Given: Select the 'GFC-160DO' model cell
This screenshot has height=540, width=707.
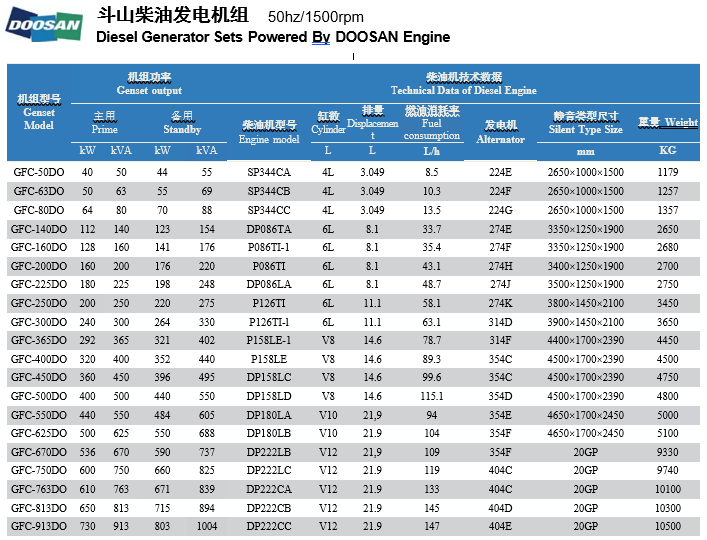Looking at the screenshot, I should click(x=39, y=247).
